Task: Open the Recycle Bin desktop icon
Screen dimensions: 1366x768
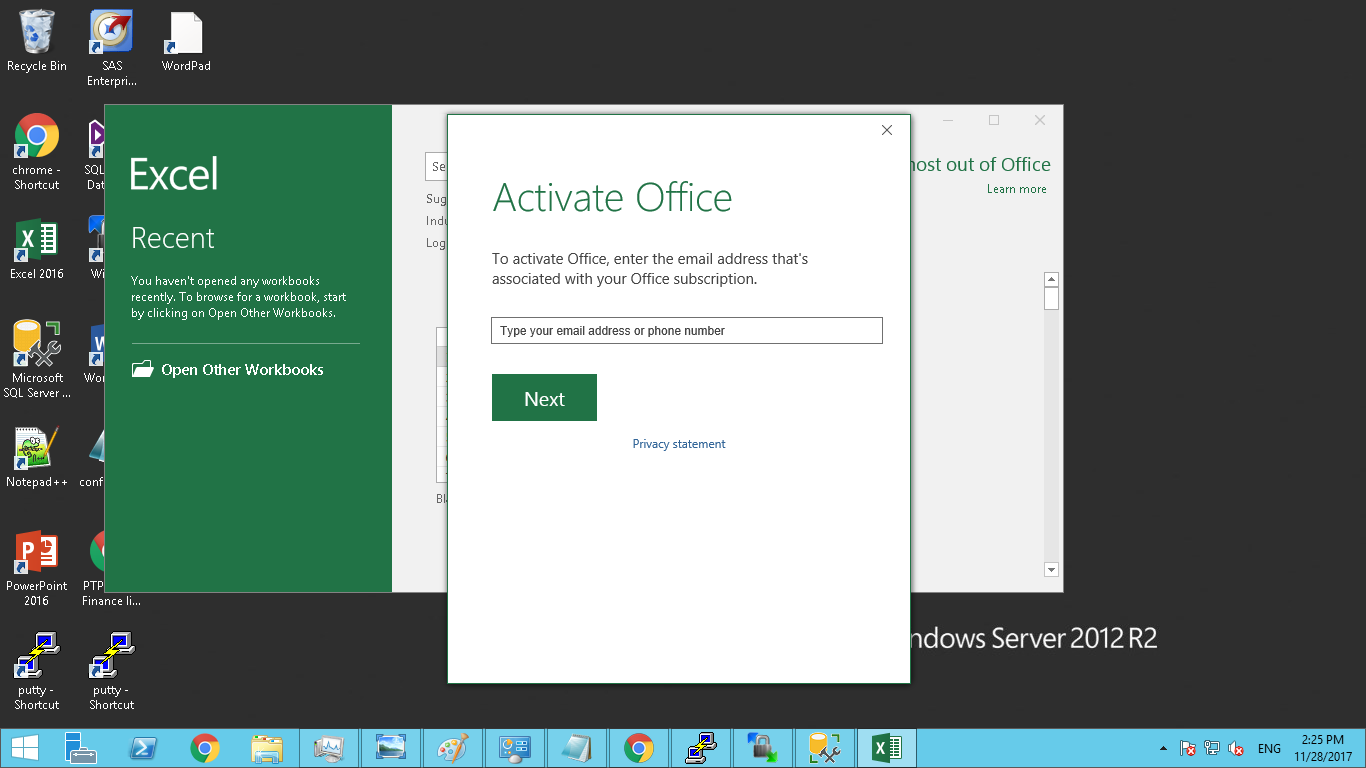Action: [x=37, y=41]
